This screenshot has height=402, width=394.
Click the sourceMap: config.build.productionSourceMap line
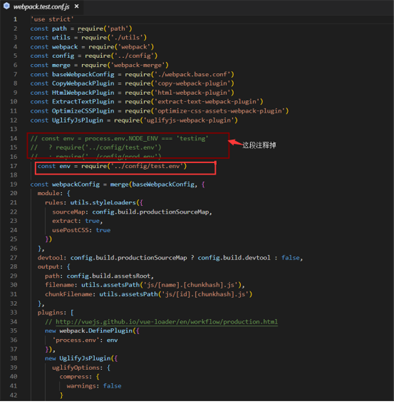[x=132, y=212]
